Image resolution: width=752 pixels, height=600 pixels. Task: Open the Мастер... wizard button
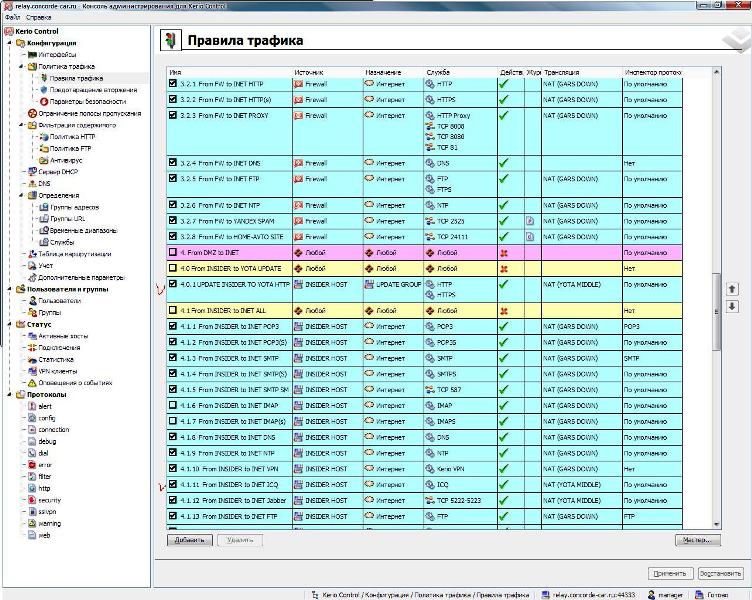(x=697, y=540)
